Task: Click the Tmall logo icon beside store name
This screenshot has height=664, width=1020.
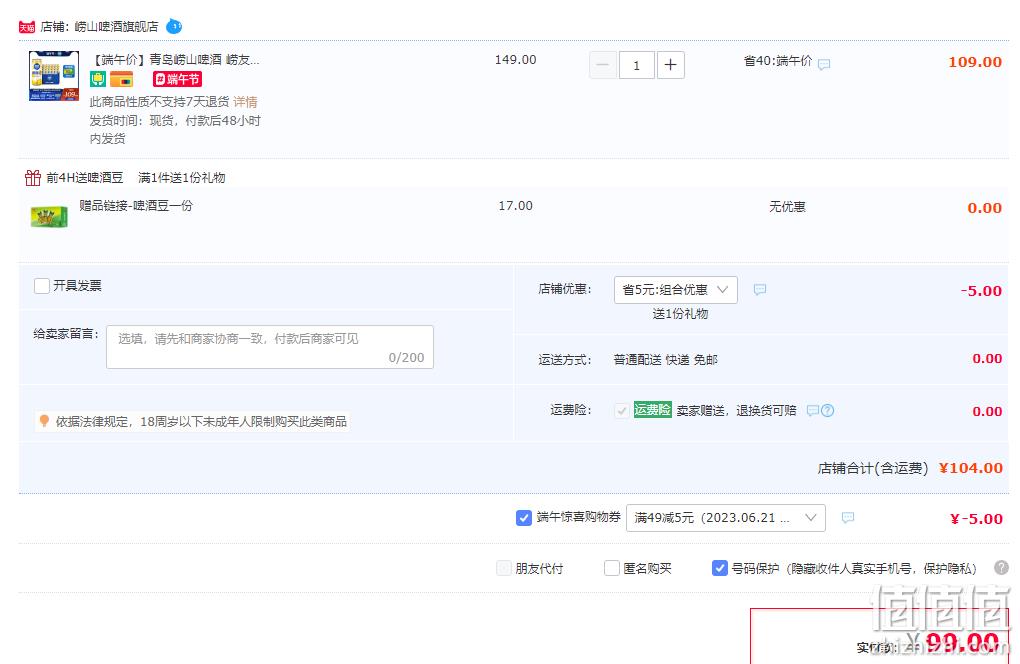Action: (x=27, y=27)
